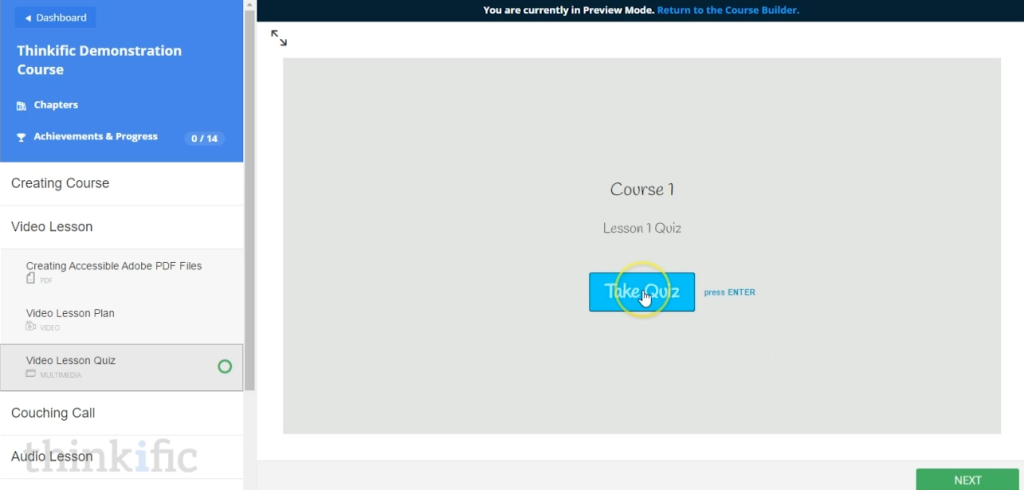Click the Chapters list icon
Image resolution: width=1024 pixels, height=490 pixels.
(x=21, y=105)
